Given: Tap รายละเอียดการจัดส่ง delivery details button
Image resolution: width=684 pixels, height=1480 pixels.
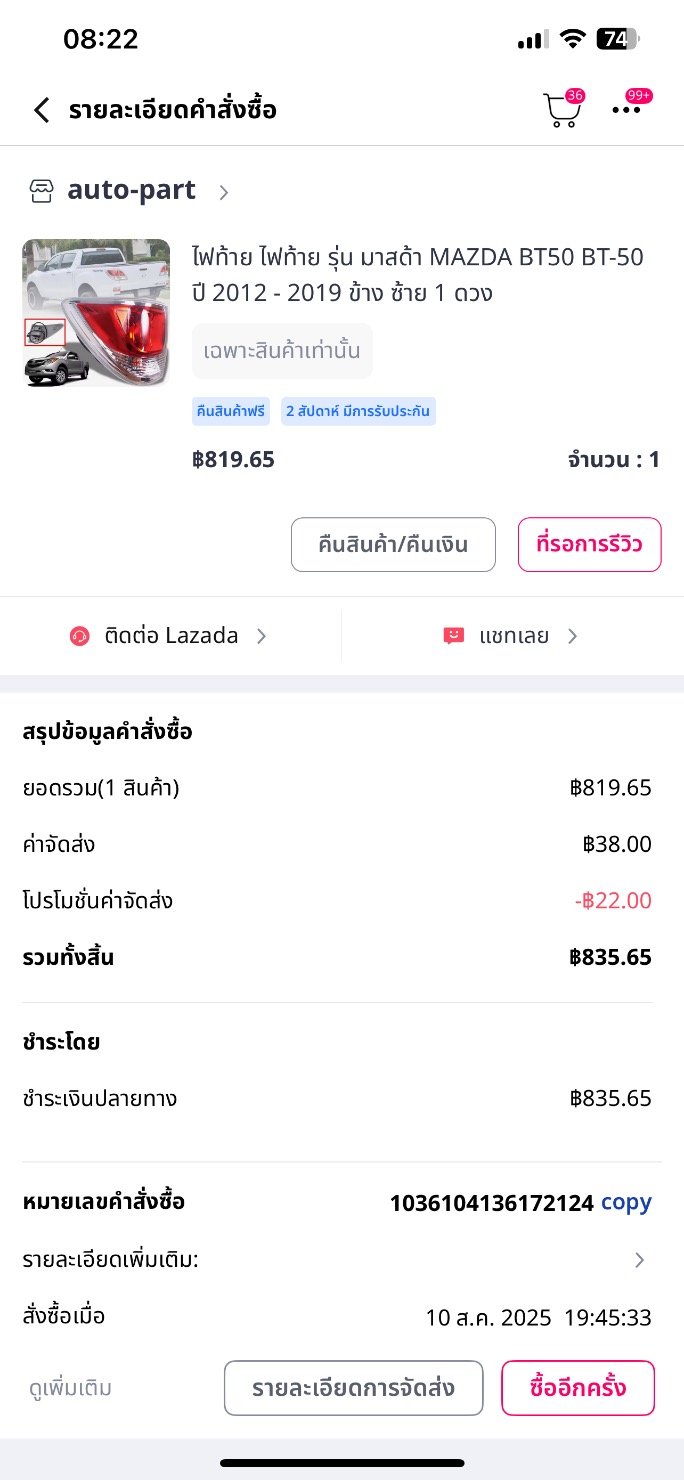Looking at the screenshot, I should click(x=353, y=1388).
